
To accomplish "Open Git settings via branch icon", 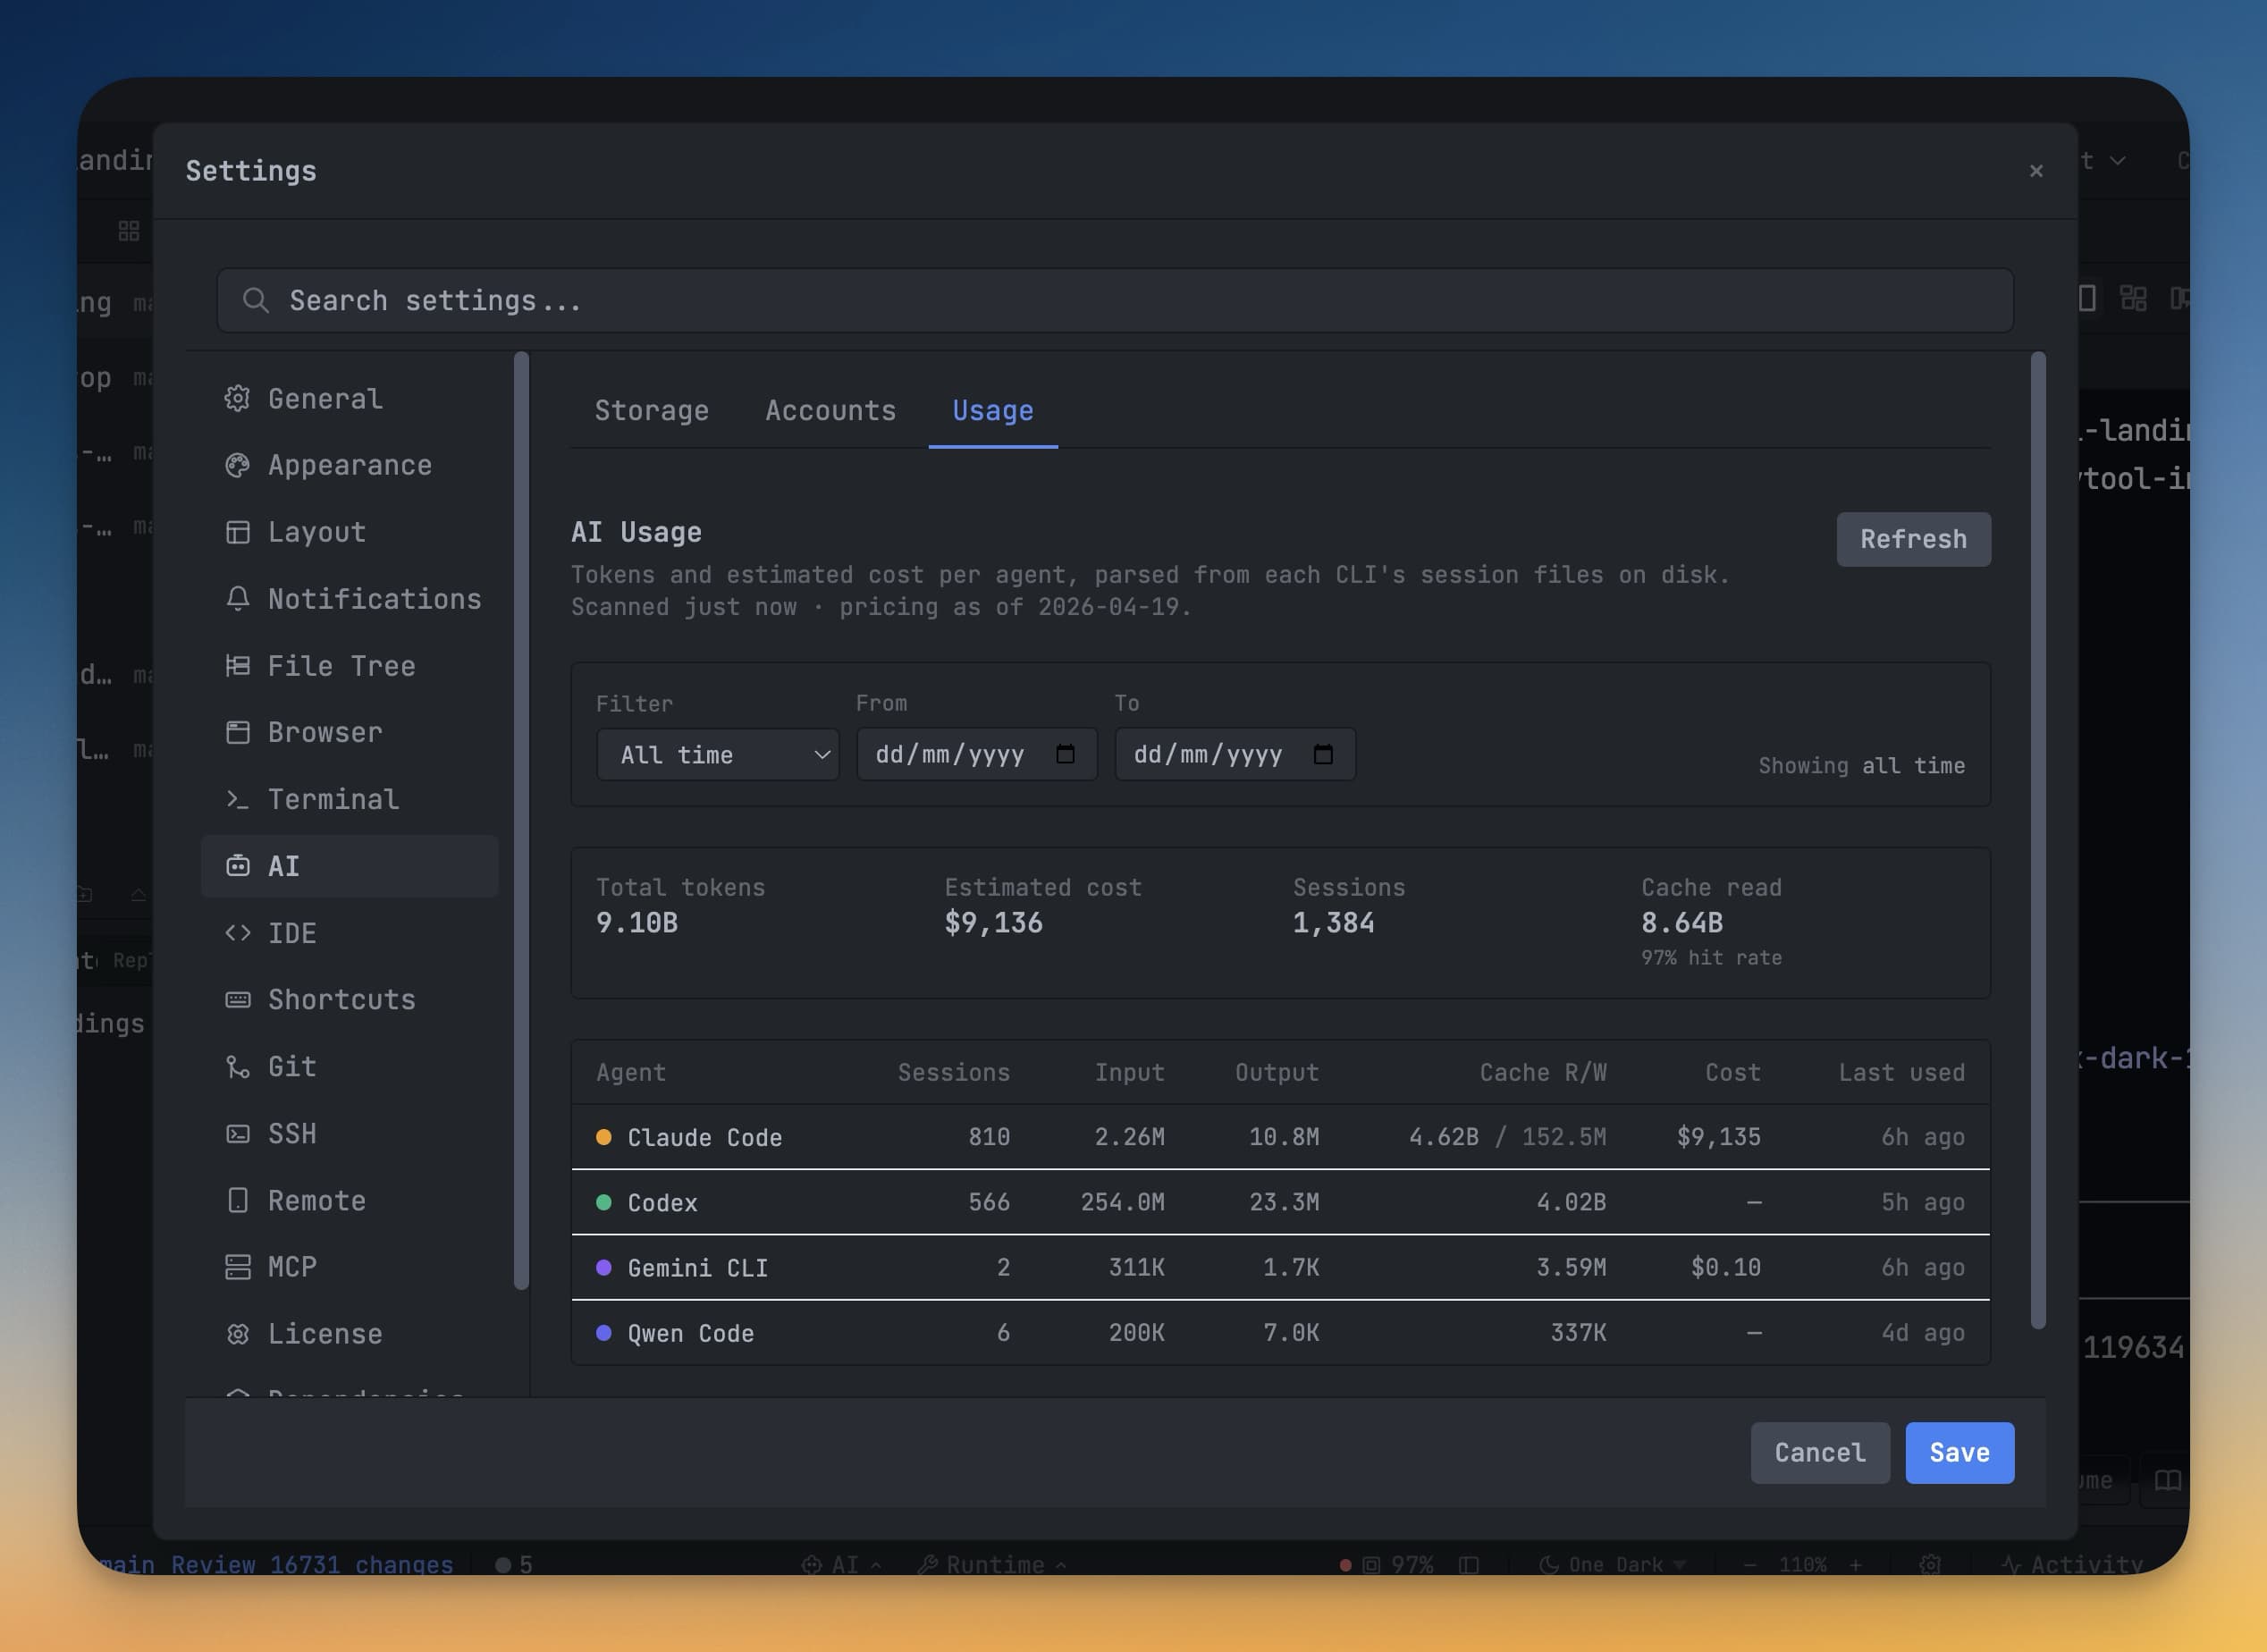I will pyautogui.click(x=237, y=1066).
